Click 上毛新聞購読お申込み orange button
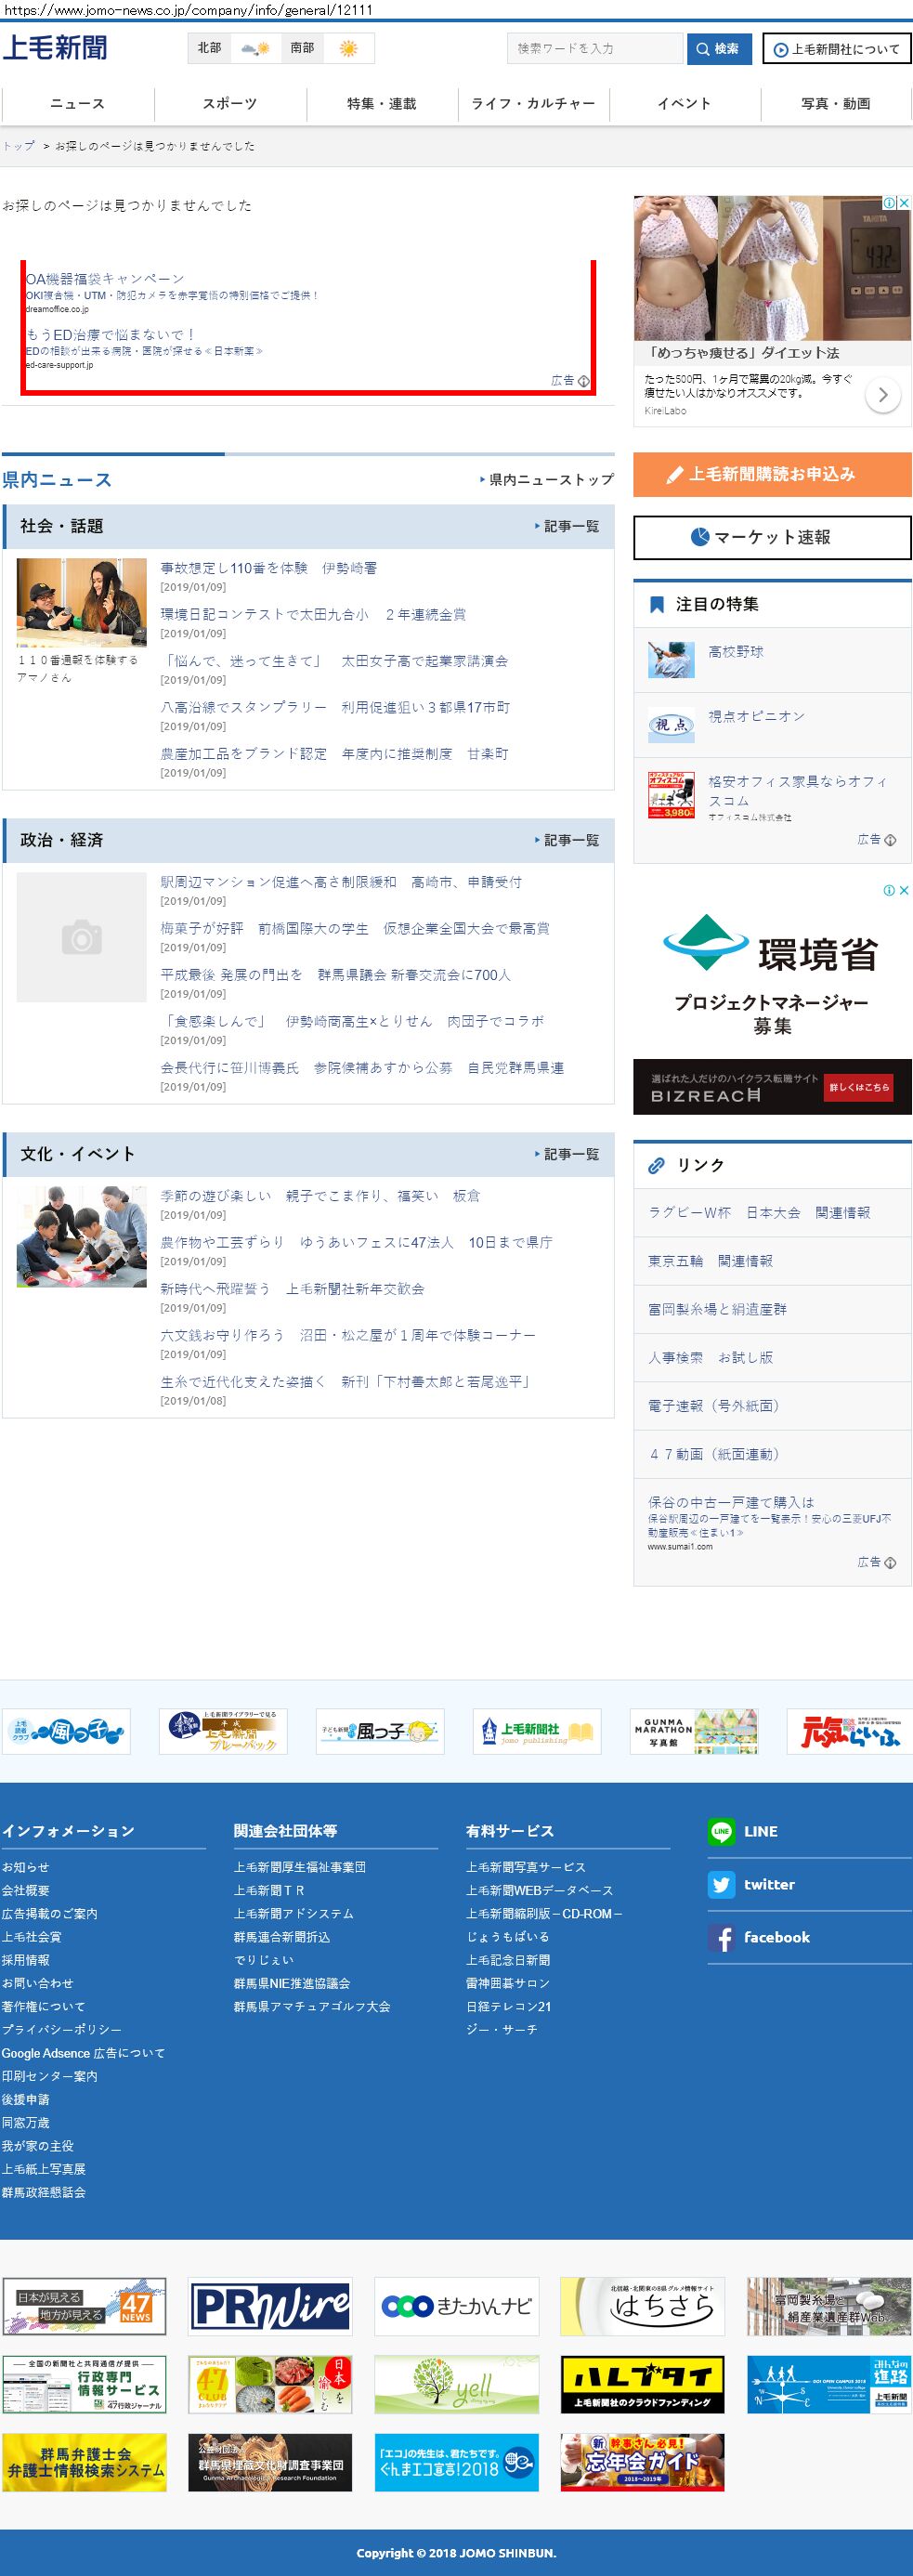Screen dimensions: 913x2576 click(x=771, y=474)
